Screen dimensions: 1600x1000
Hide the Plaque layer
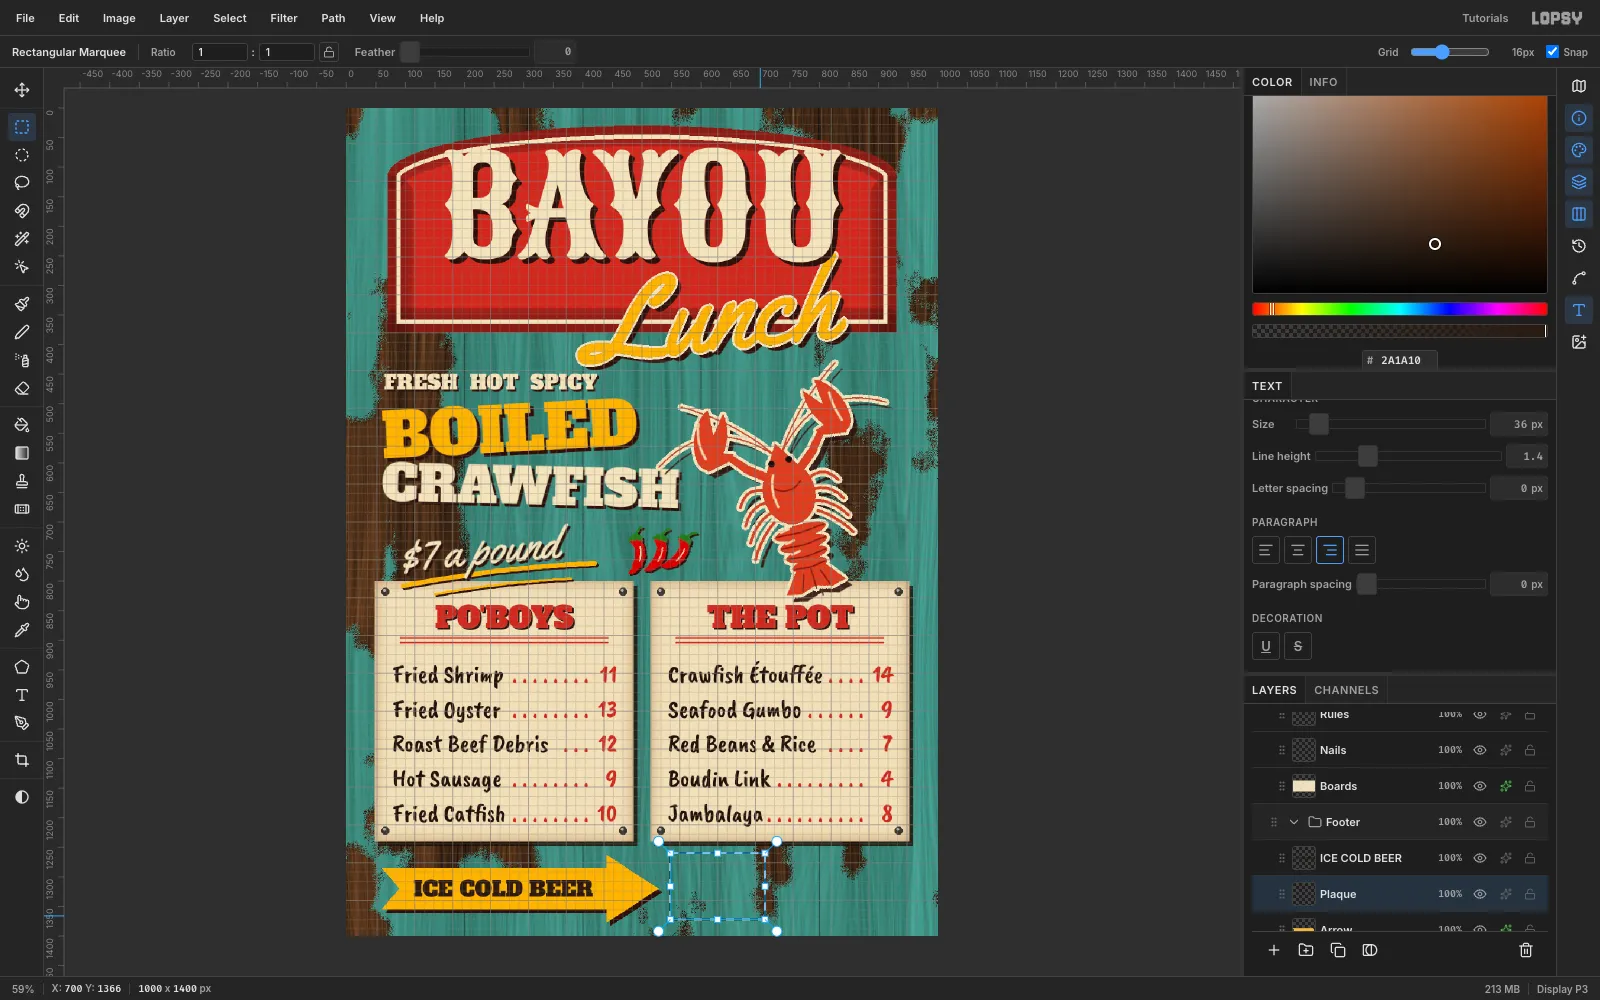(1480, 894)
